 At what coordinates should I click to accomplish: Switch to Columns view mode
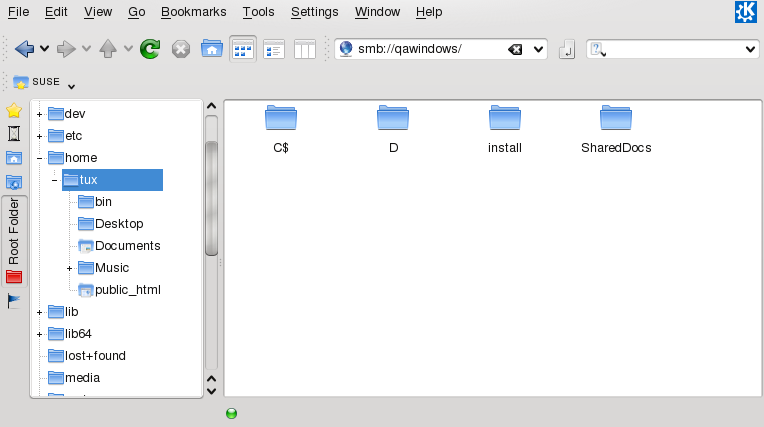tap(305, 48)
